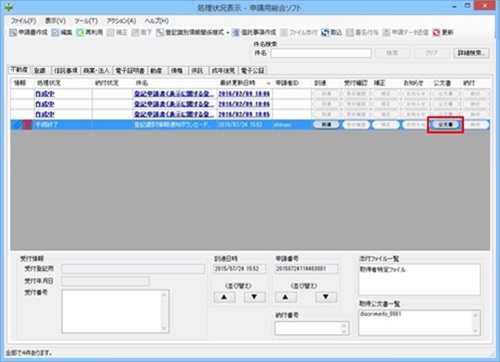Click the 更新 refresh toolbar icon
This screenshot has height=362, width=500.
pos(436,33)
